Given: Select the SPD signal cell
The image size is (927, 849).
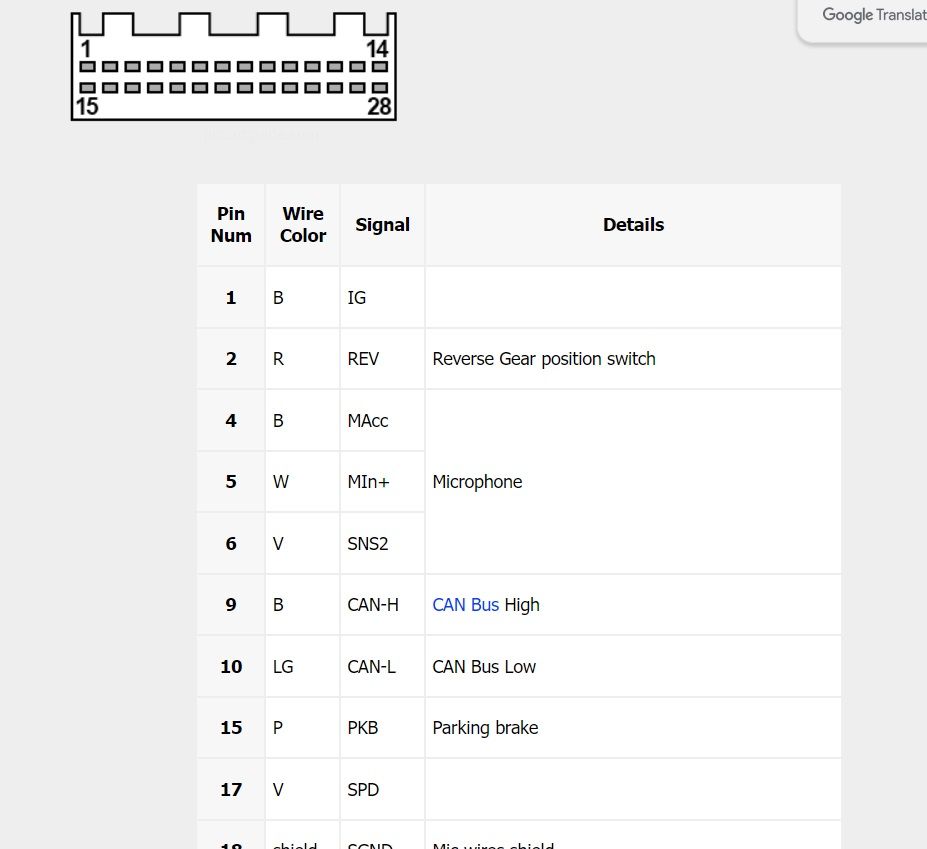Looking at the screenshot, I should click(x=383, y=789).
